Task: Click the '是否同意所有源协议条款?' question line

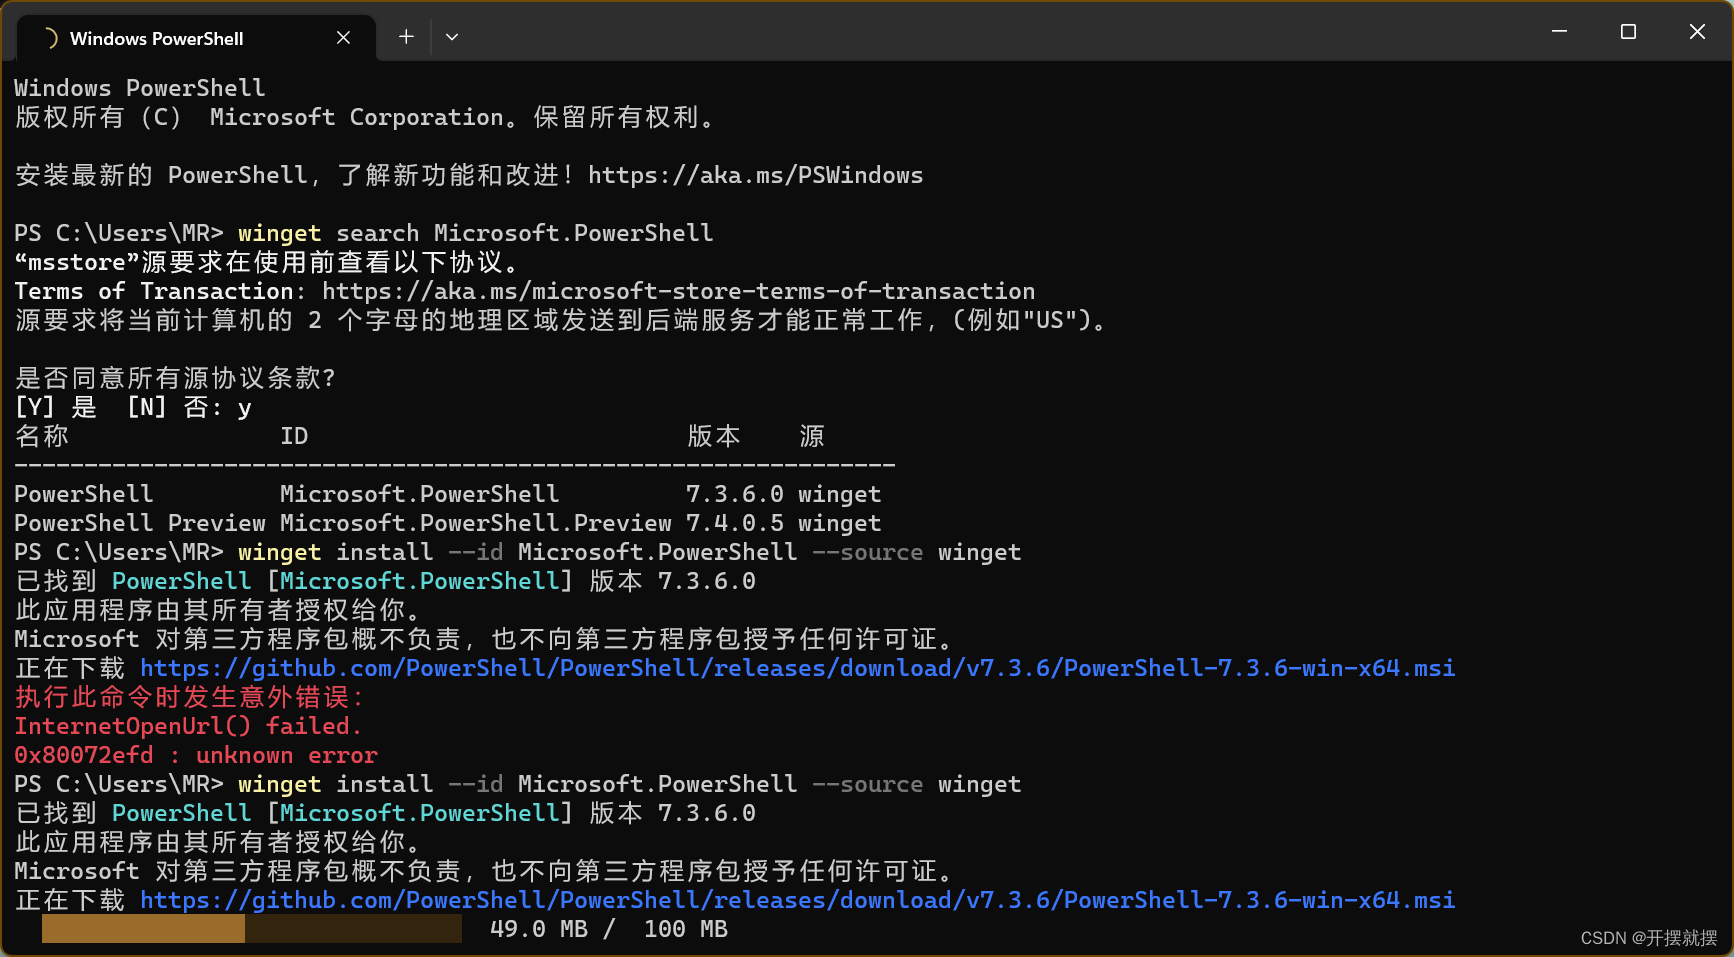Action: 175,378
